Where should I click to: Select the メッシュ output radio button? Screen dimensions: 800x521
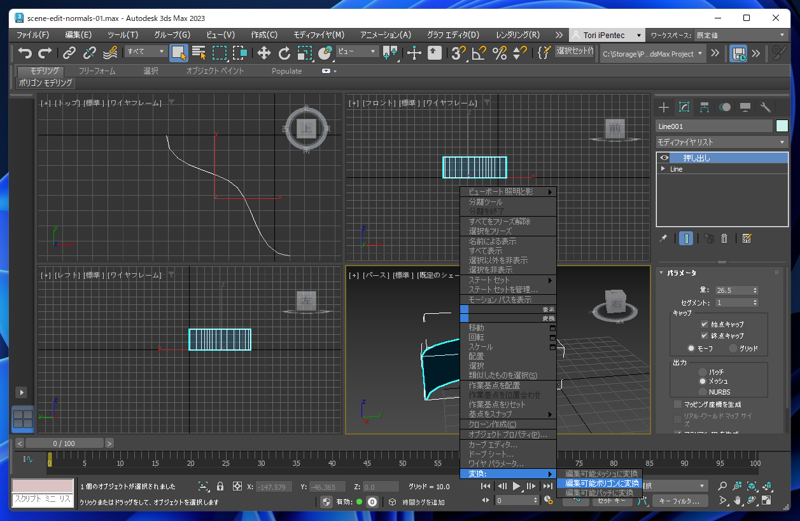click(x=702, y=381)
